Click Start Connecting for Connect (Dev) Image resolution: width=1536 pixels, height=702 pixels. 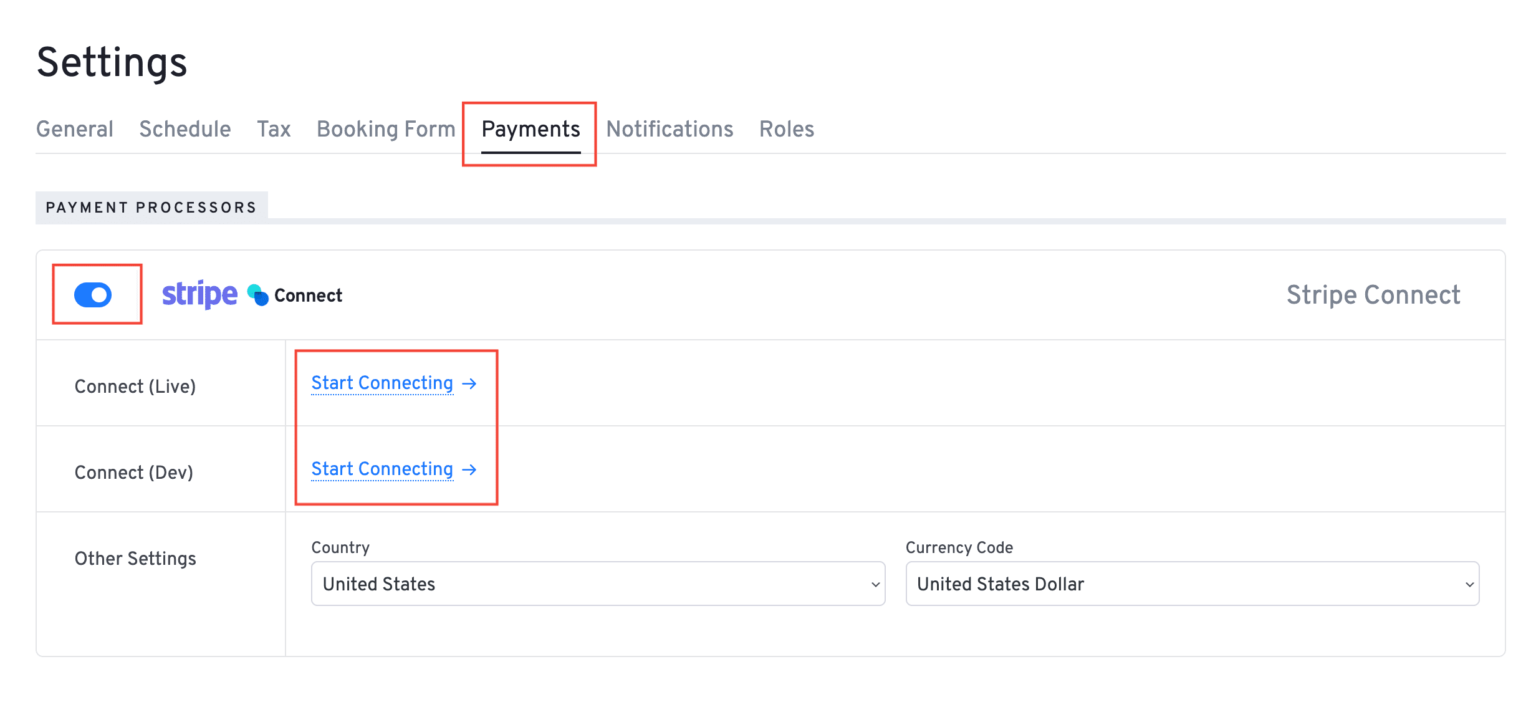[382, 469]
